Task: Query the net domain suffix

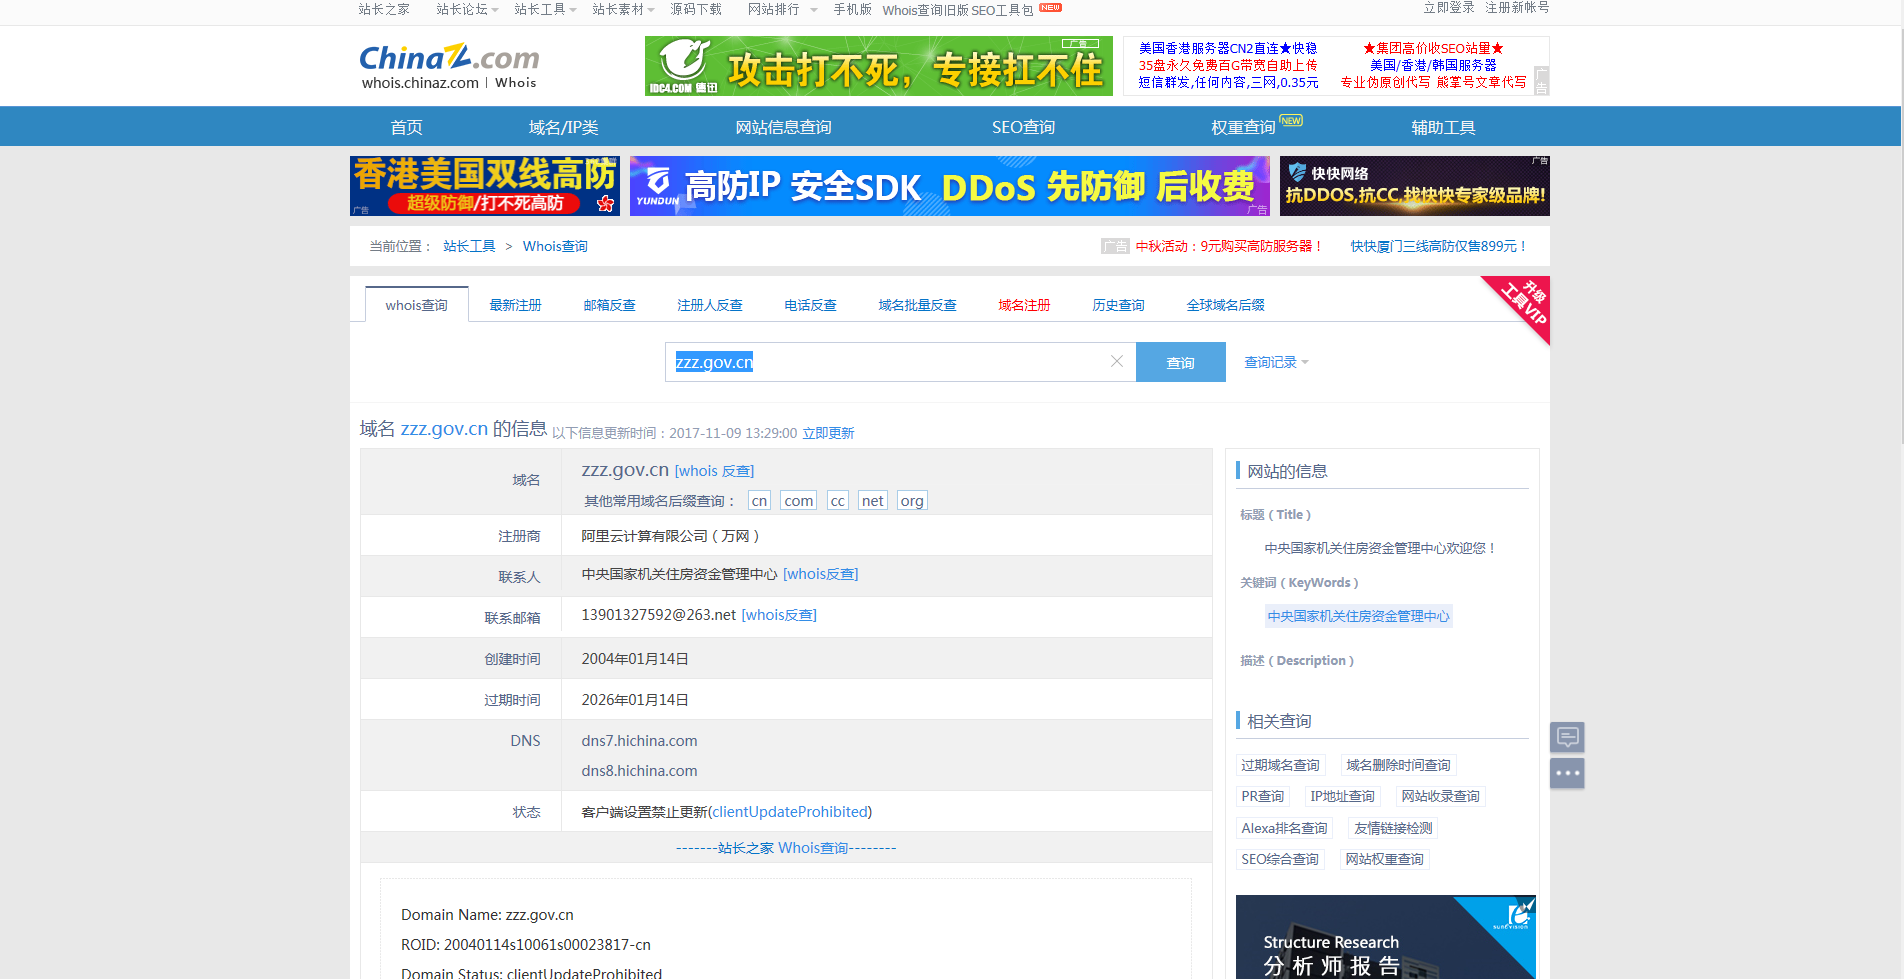Action: [x=873, y=500]
